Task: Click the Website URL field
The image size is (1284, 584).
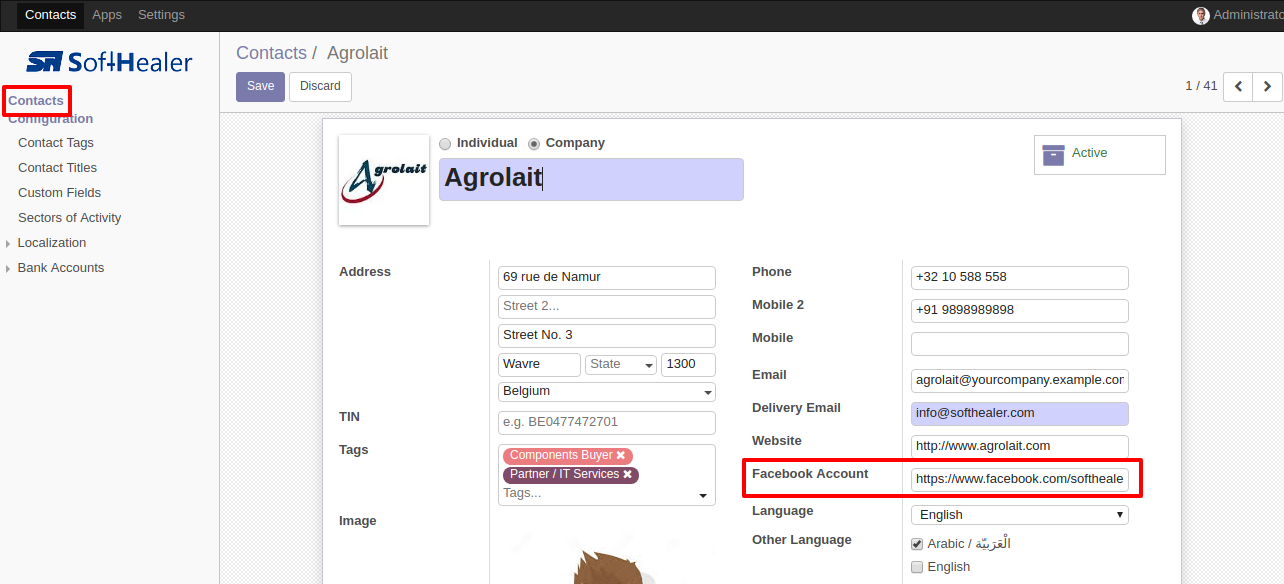Action: 1019,447
